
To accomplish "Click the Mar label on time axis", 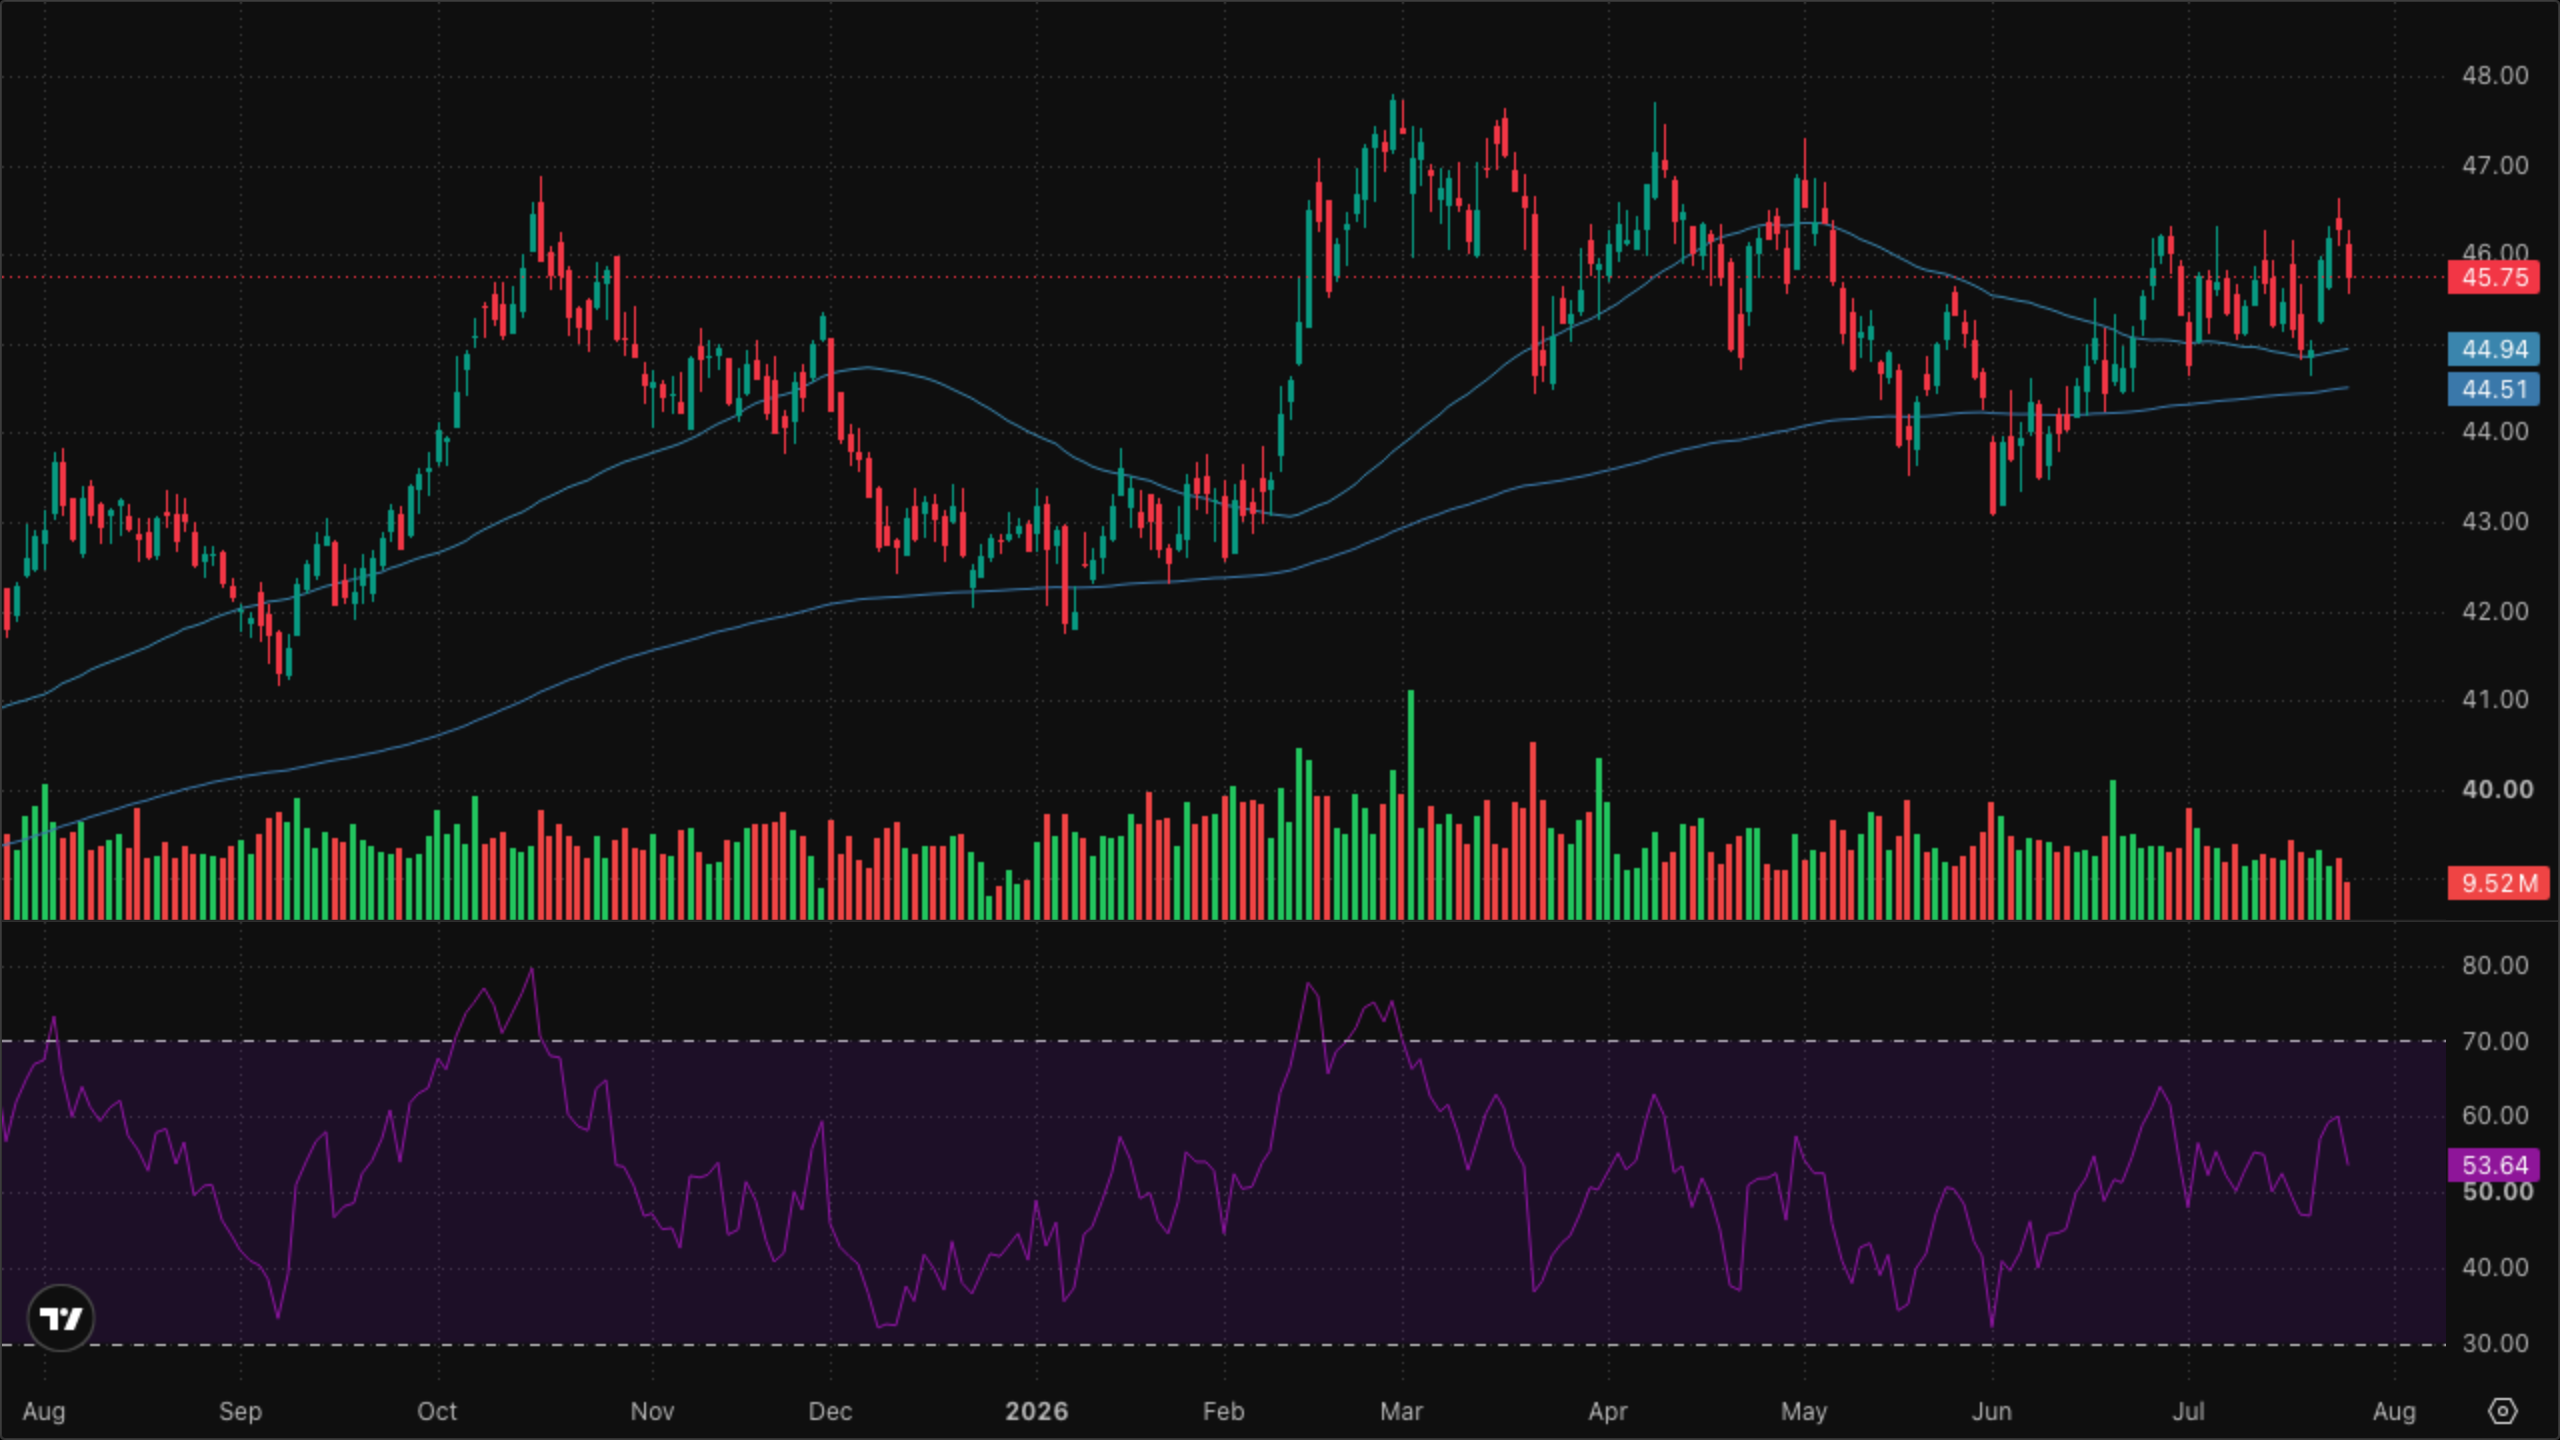I will [1401, 1411].
